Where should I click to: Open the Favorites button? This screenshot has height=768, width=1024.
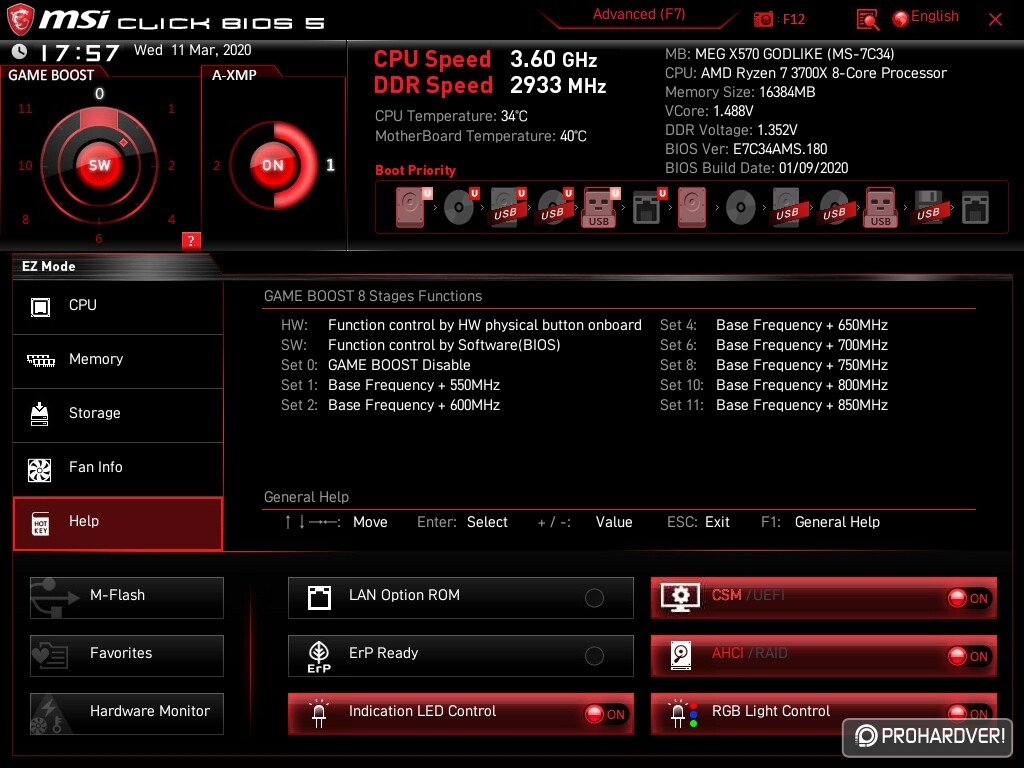pos(127,656)
